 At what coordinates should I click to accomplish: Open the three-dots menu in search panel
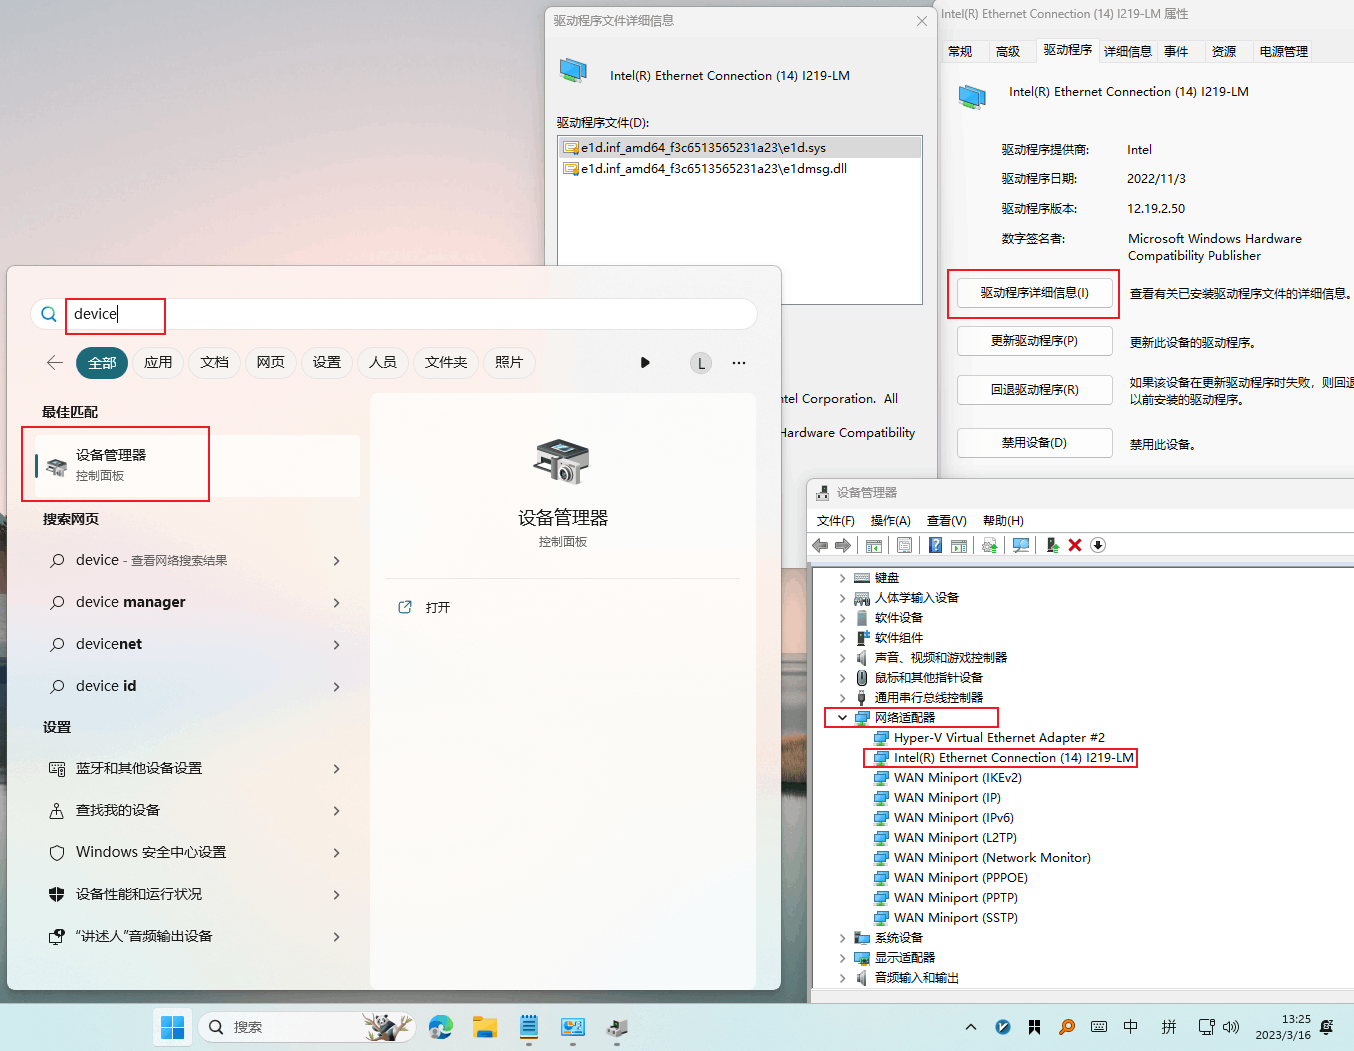coord(739,363)
